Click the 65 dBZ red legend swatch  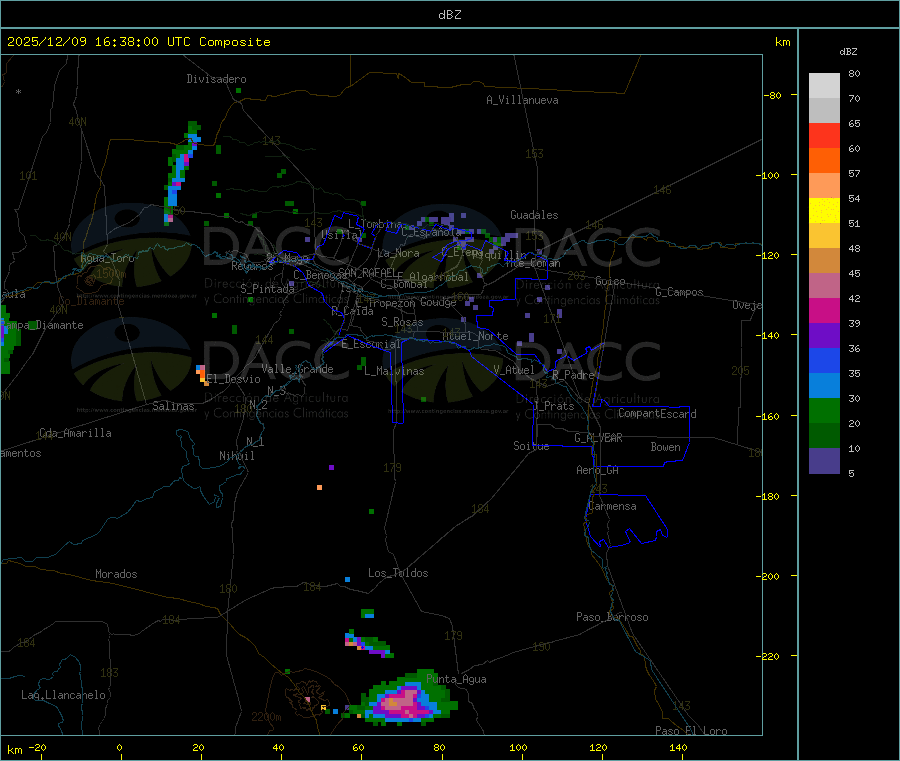[x=824, y=135]
